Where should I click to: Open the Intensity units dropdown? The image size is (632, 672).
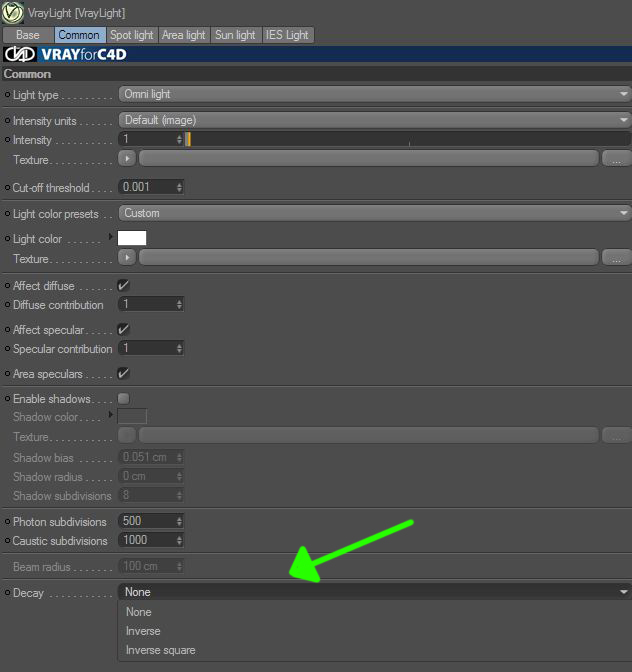click(374, 120)
